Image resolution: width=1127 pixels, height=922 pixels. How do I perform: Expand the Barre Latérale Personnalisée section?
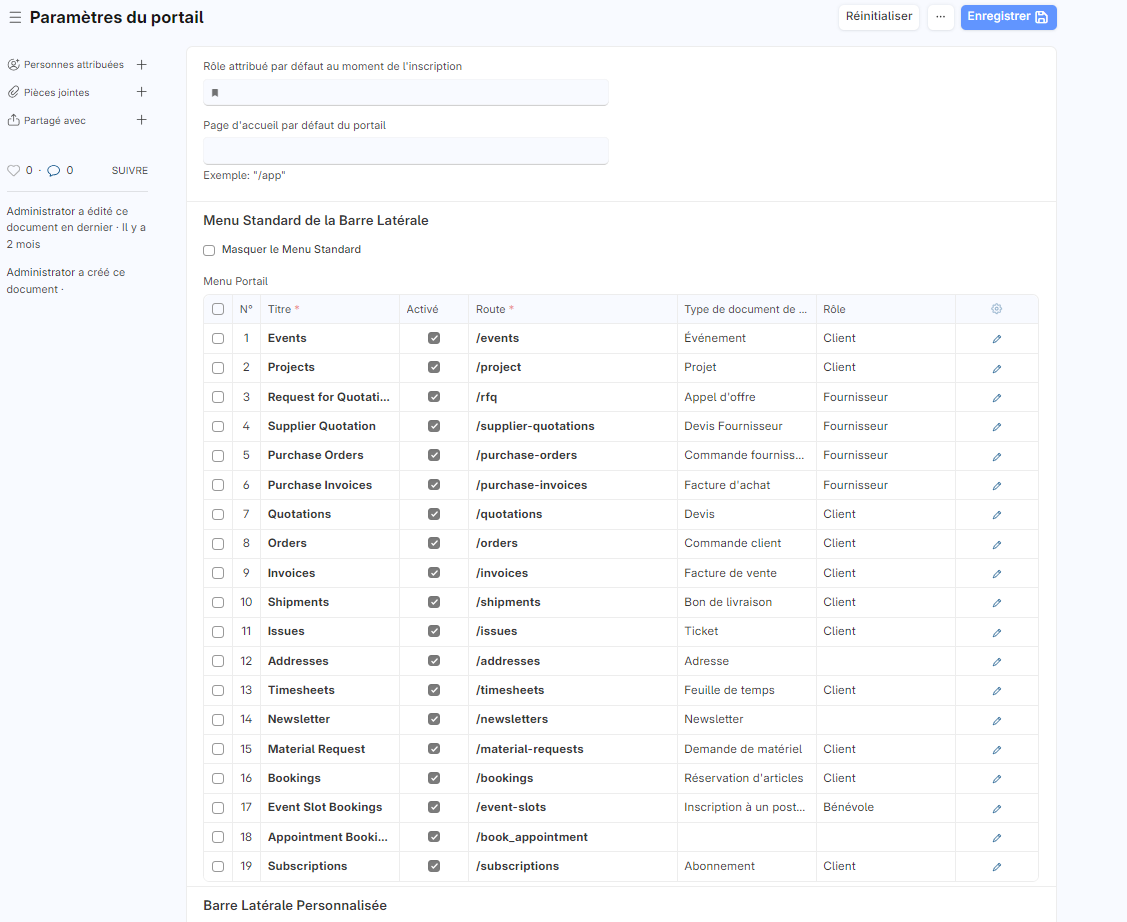coord(295,905)
